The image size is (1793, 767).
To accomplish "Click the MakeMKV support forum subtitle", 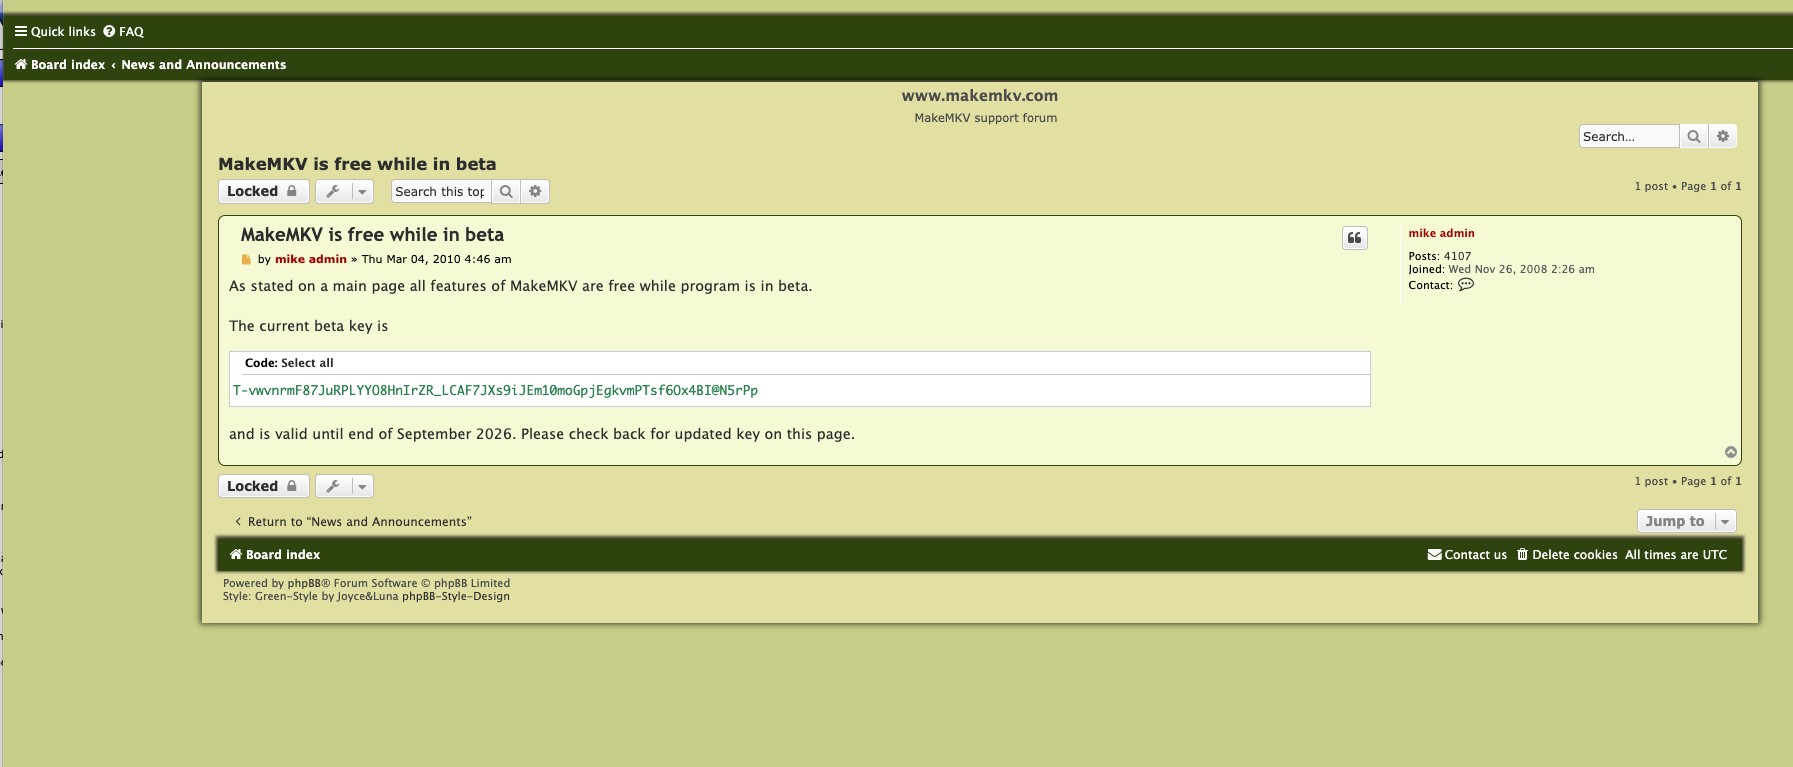I will coord(985,118).
